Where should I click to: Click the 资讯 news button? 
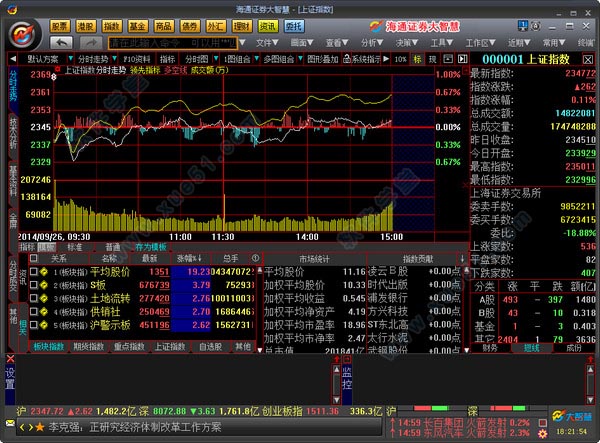[267, 26]
